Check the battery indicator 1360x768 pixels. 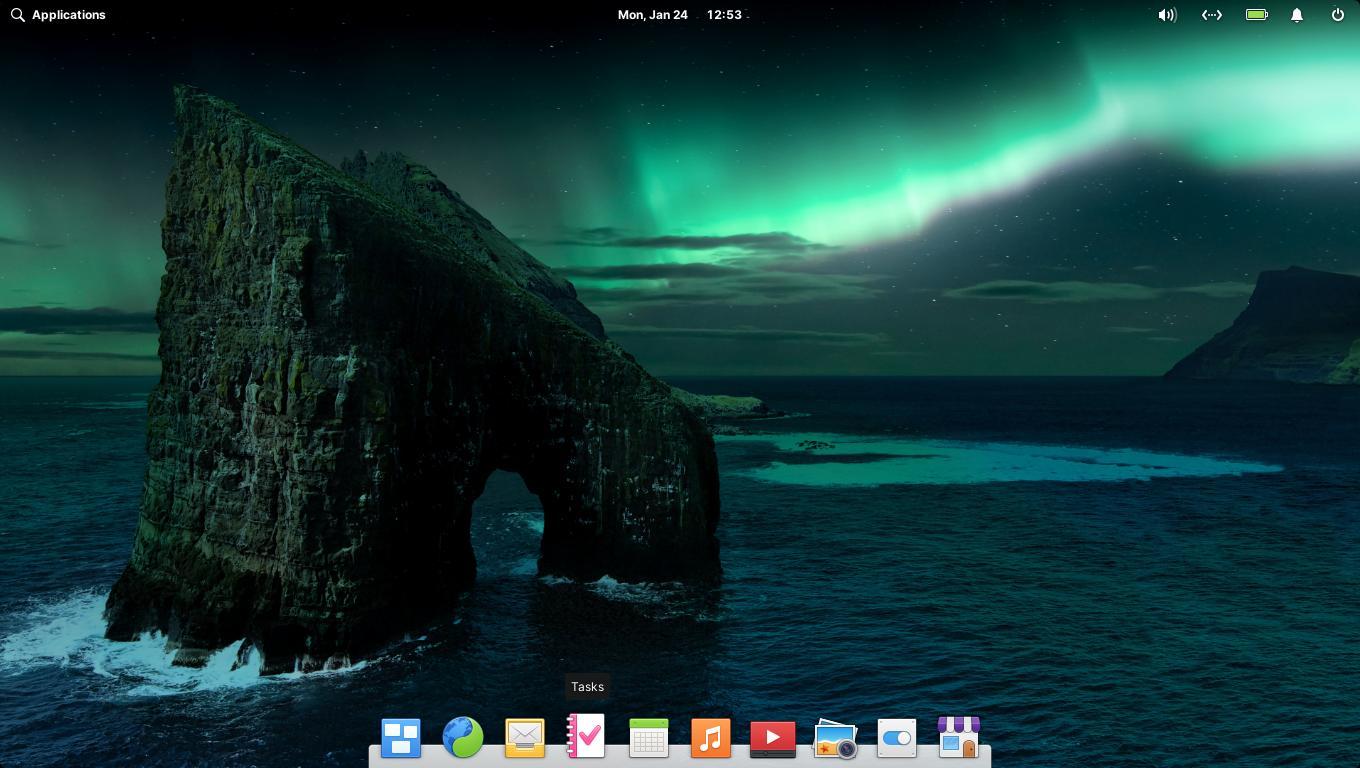point(1256,15)
